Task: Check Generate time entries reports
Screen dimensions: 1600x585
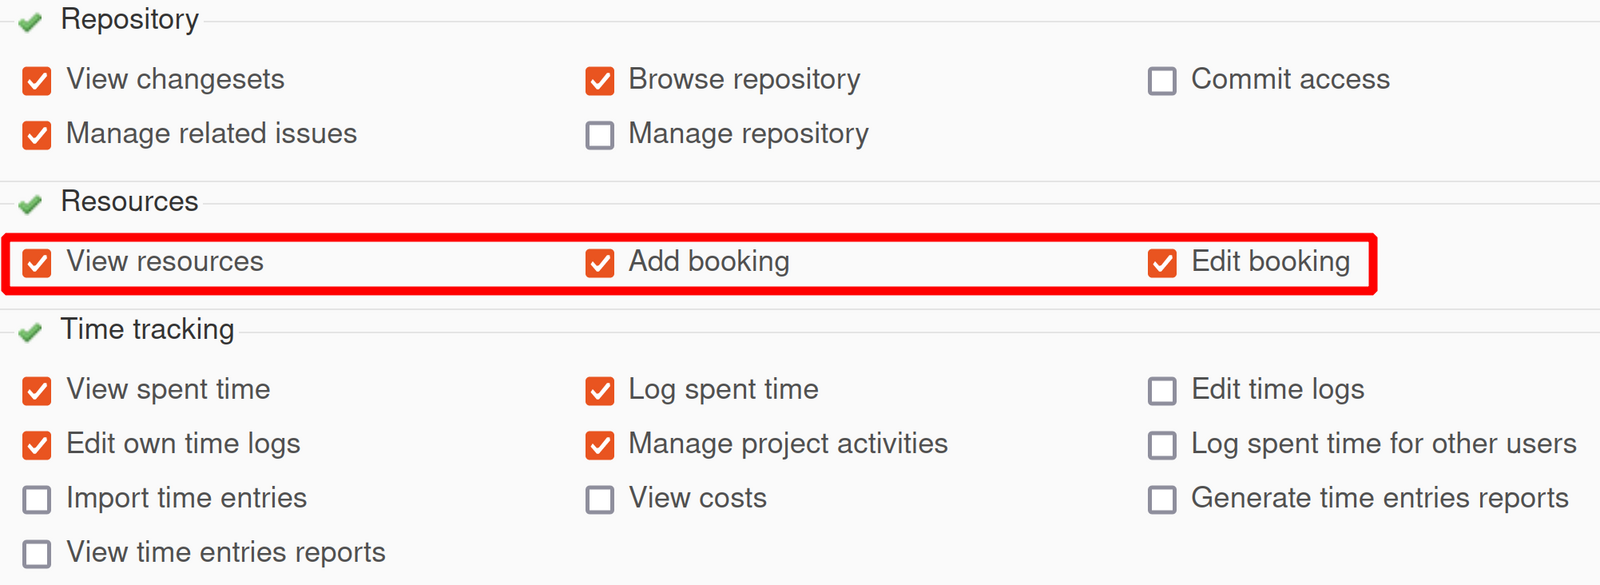Action: pyautogui.click(x=1162, y=499)
